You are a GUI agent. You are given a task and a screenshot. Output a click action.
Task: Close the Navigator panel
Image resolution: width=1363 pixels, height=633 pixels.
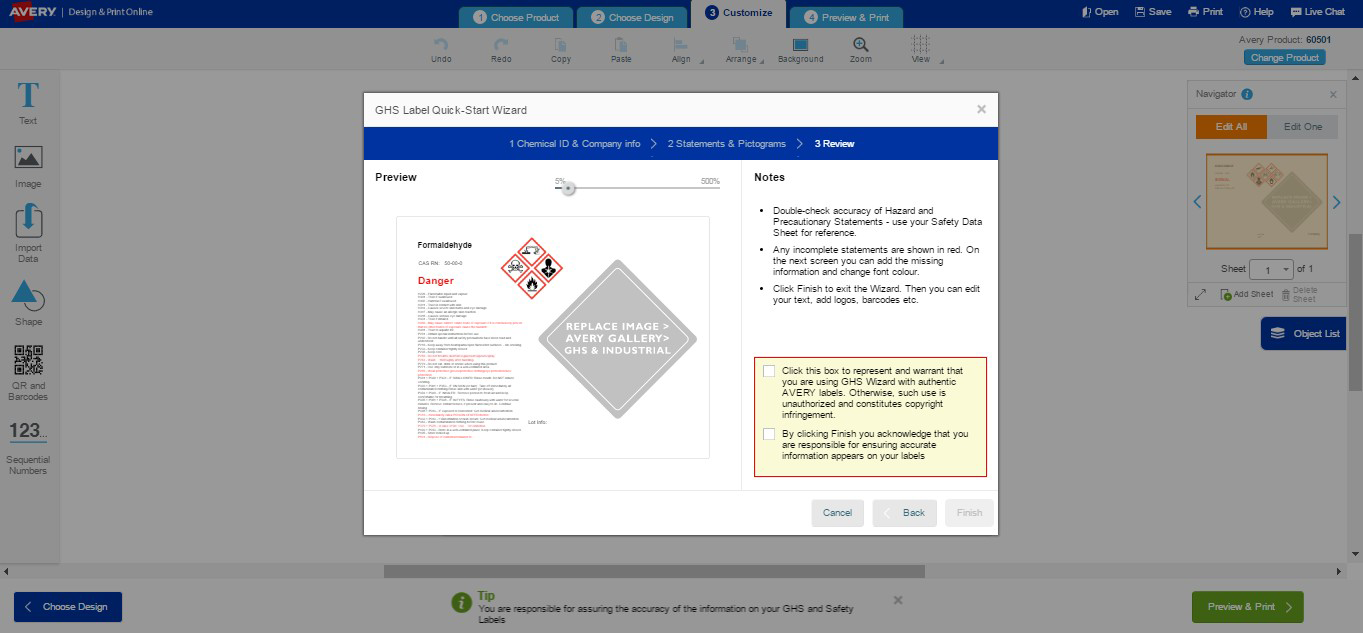point(1333,94)
